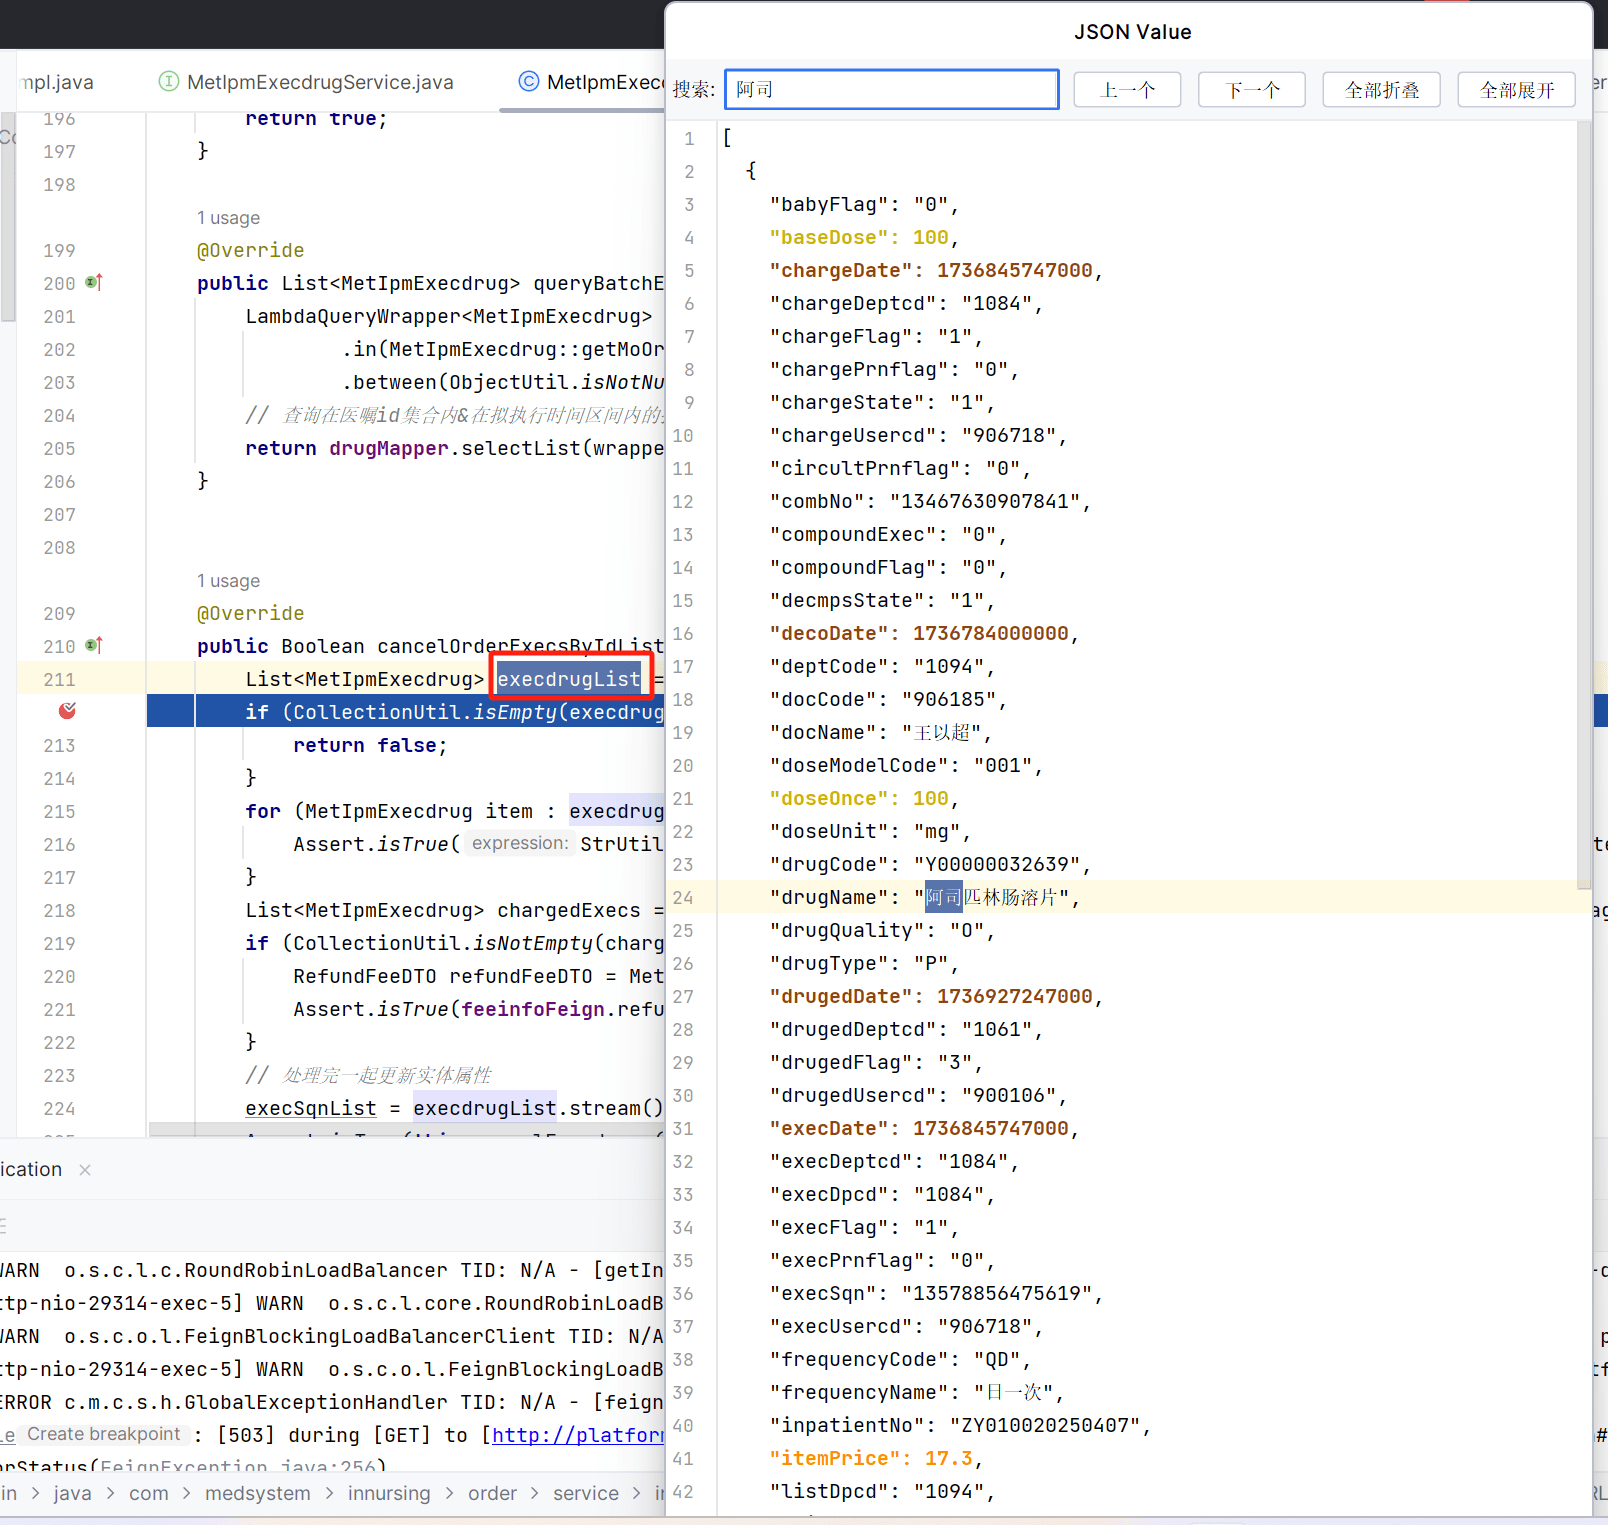Click the "drugCode": "Y00000032639" entry
Image resolution: width=1608 pixels, height=1525 pixels.
tap(930, 864)
